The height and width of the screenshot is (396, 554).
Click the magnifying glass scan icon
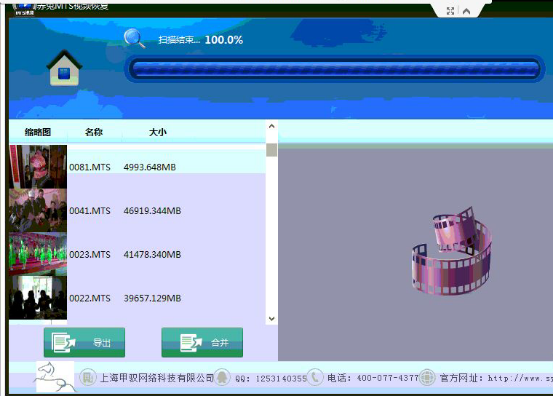(134, 38)
